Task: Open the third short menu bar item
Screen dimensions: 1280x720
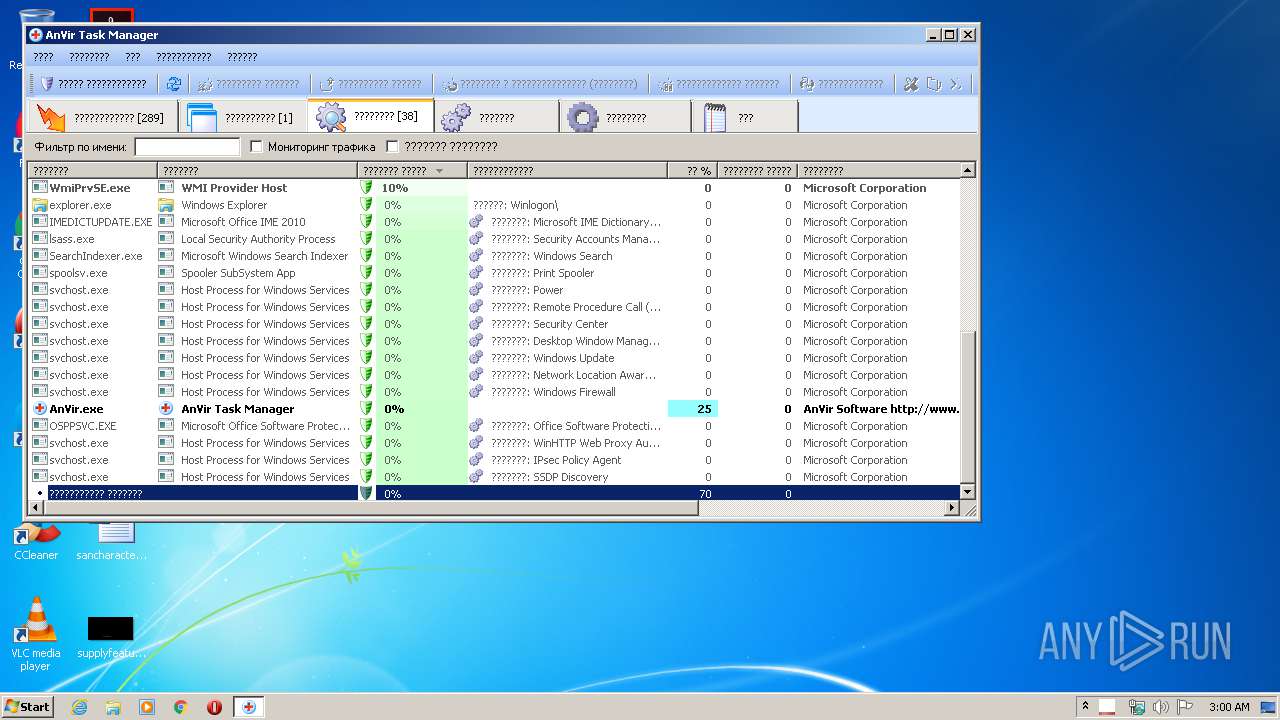Action: (x=132, y=57)
